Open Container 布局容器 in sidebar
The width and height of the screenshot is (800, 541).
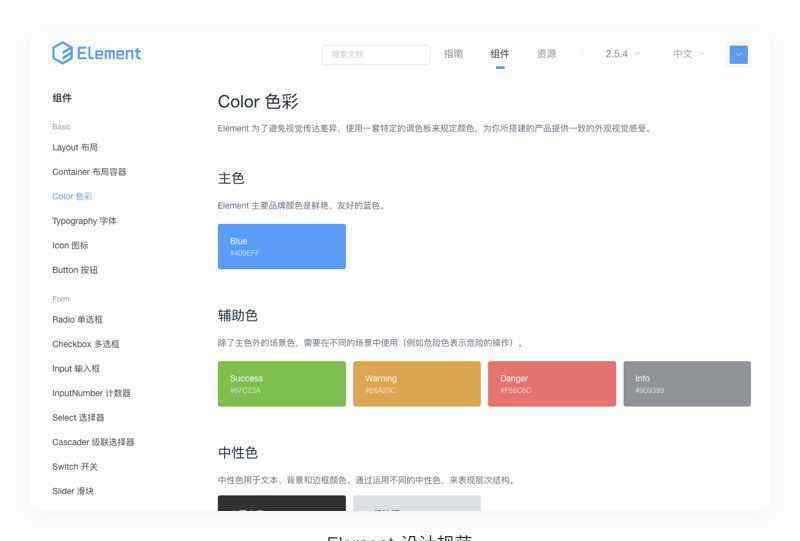tap(89, 172)
